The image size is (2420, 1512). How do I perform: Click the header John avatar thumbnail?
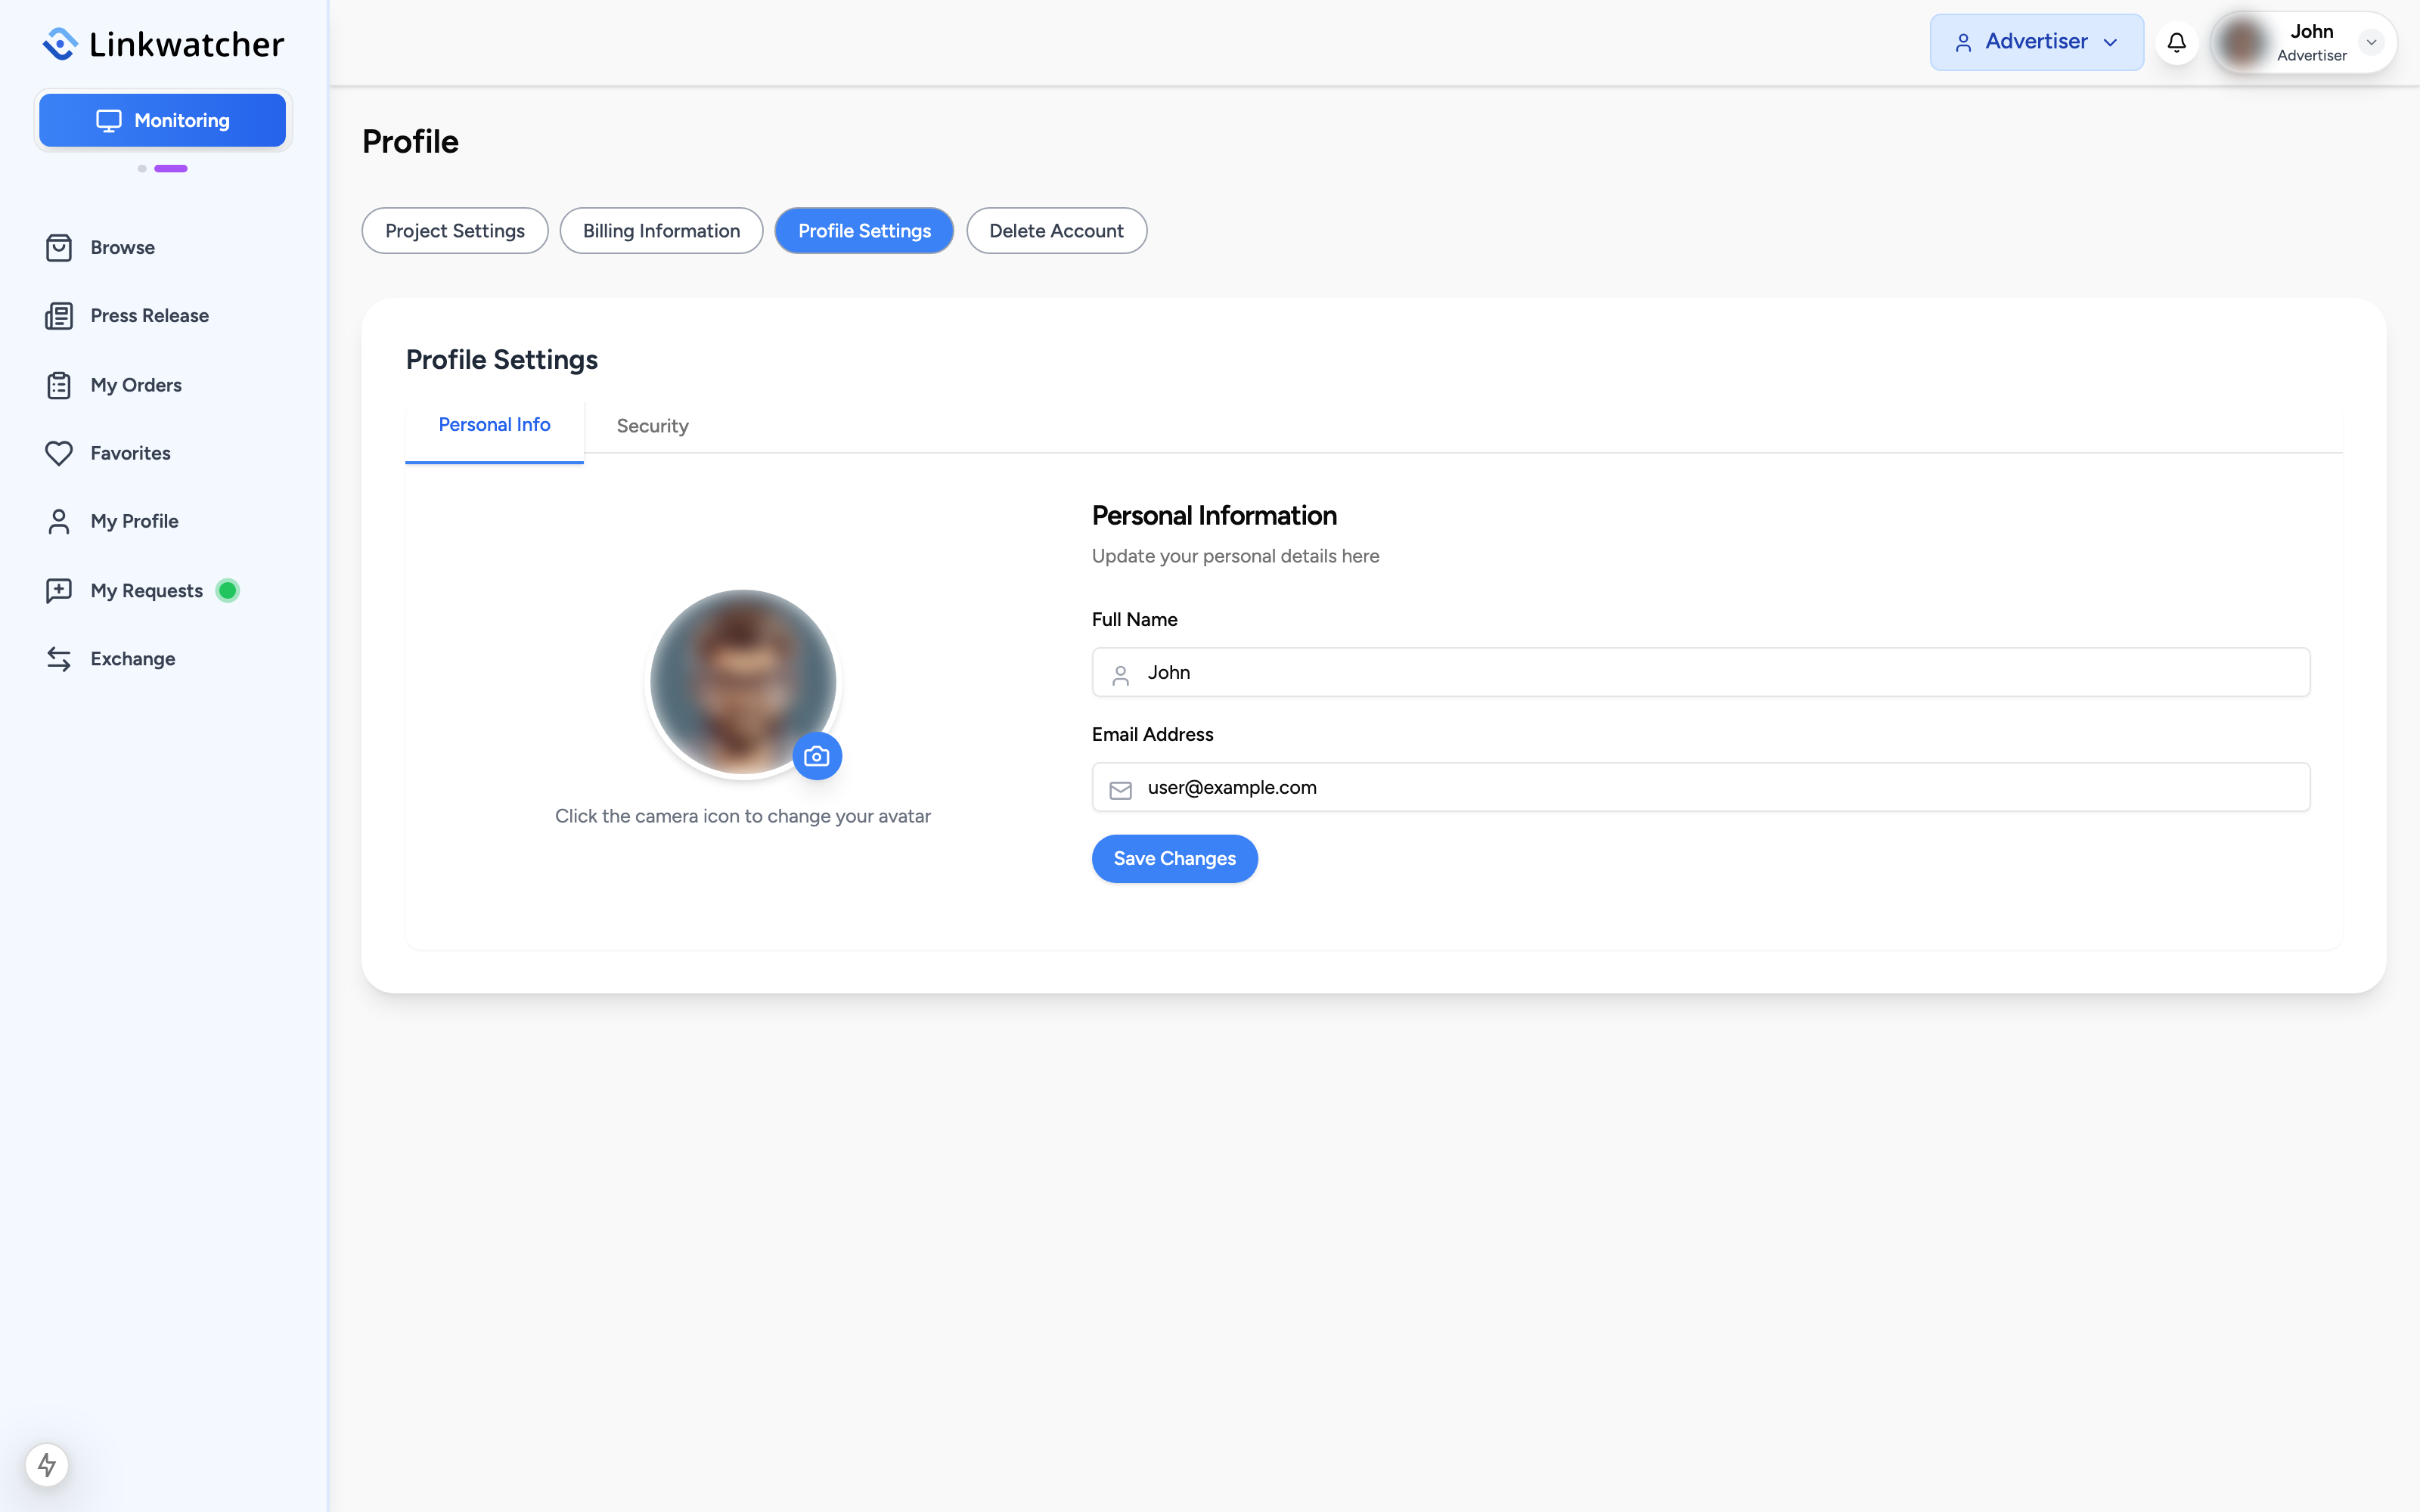(x=2241, y=42)
